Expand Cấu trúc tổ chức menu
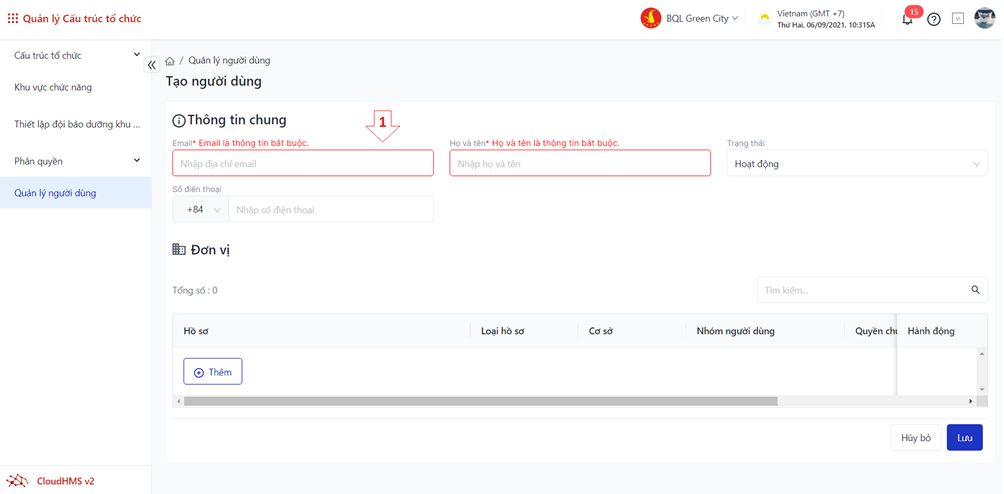The image size is (1004, 494). point(76,56)
